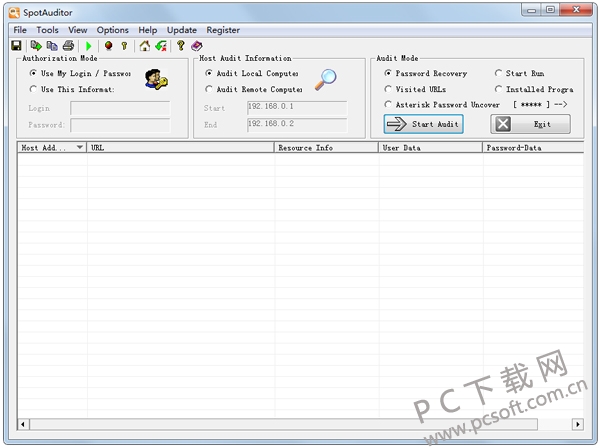Viewport: 600px width, 448px height.
Task: Click the horizontal scrollbar right arrow
Action: 577,424
